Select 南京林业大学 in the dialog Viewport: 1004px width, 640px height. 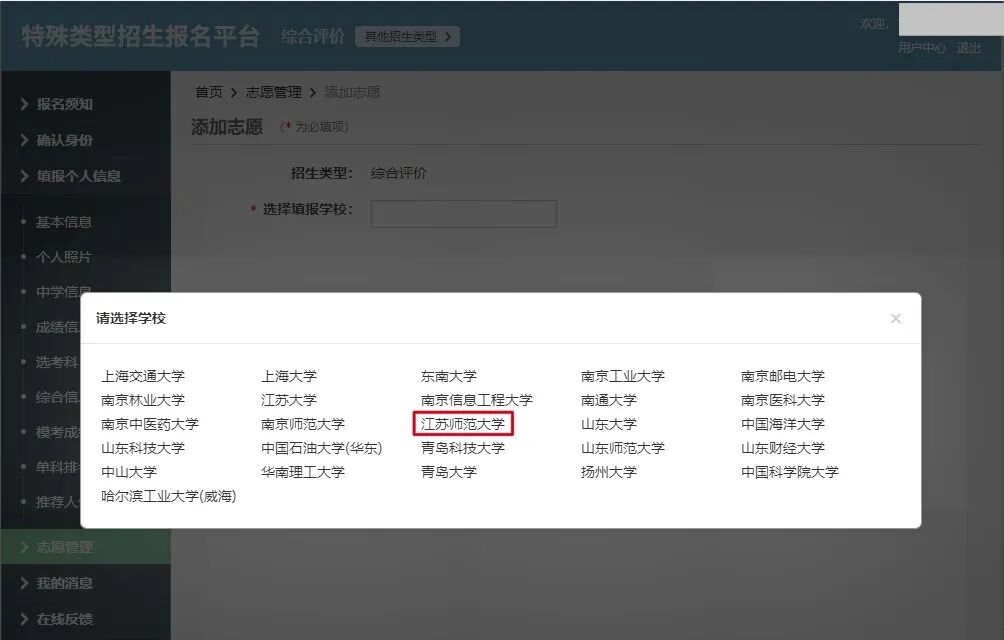click(143, 400)
